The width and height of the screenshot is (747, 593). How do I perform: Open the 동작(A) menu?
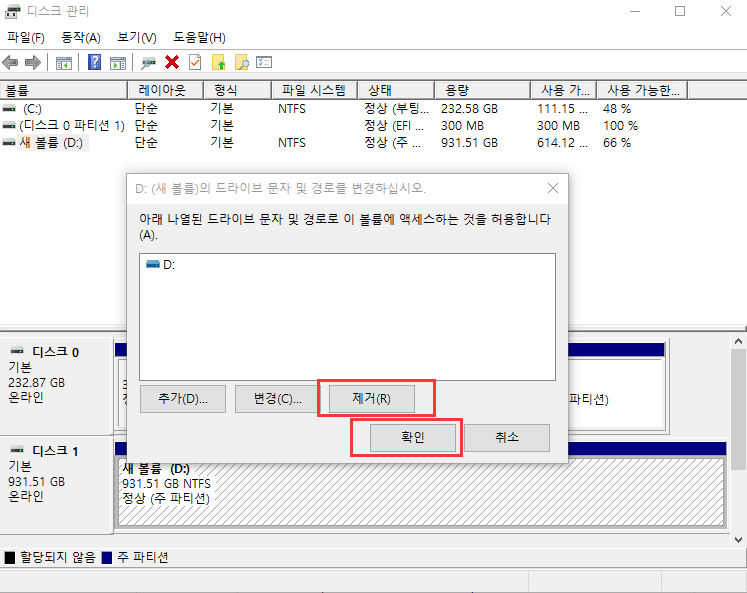pyautogui.click(x=81, y=38)
